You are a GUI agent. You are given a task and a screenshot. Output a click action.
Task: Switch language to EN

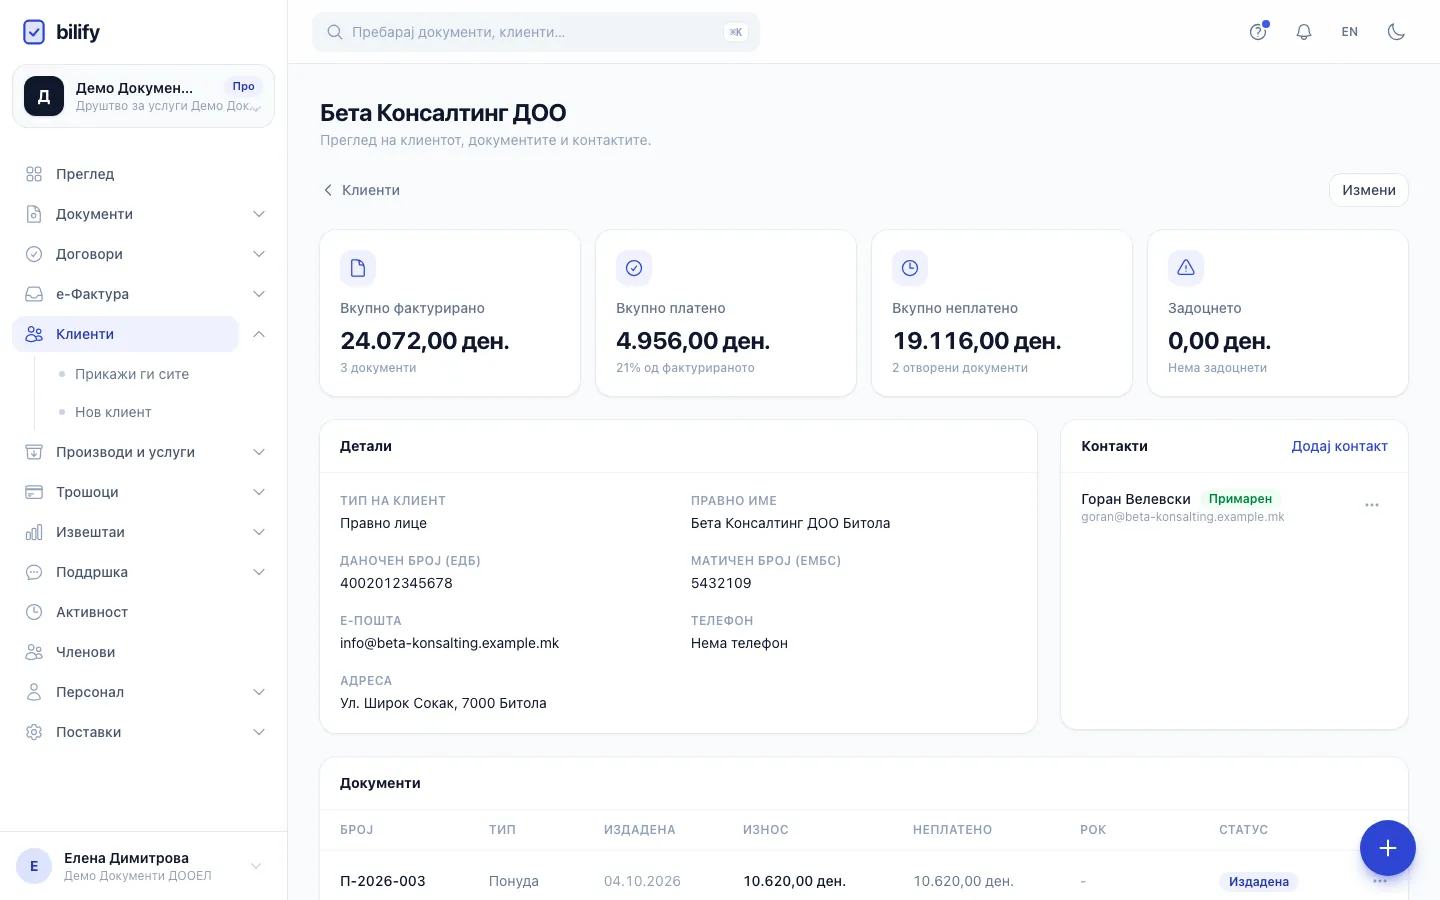coord(1350,32)
